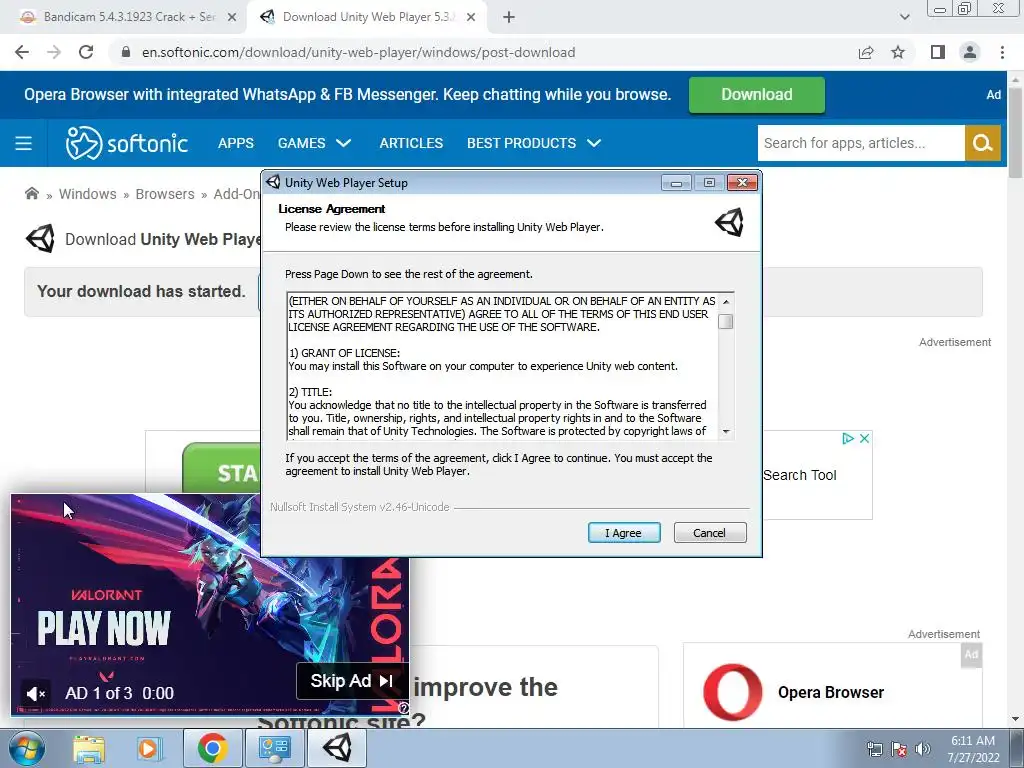This screenshot has height=768, width=1024.
Task: Cancel the Unity Web Player setup
Action: coord(709,533)
